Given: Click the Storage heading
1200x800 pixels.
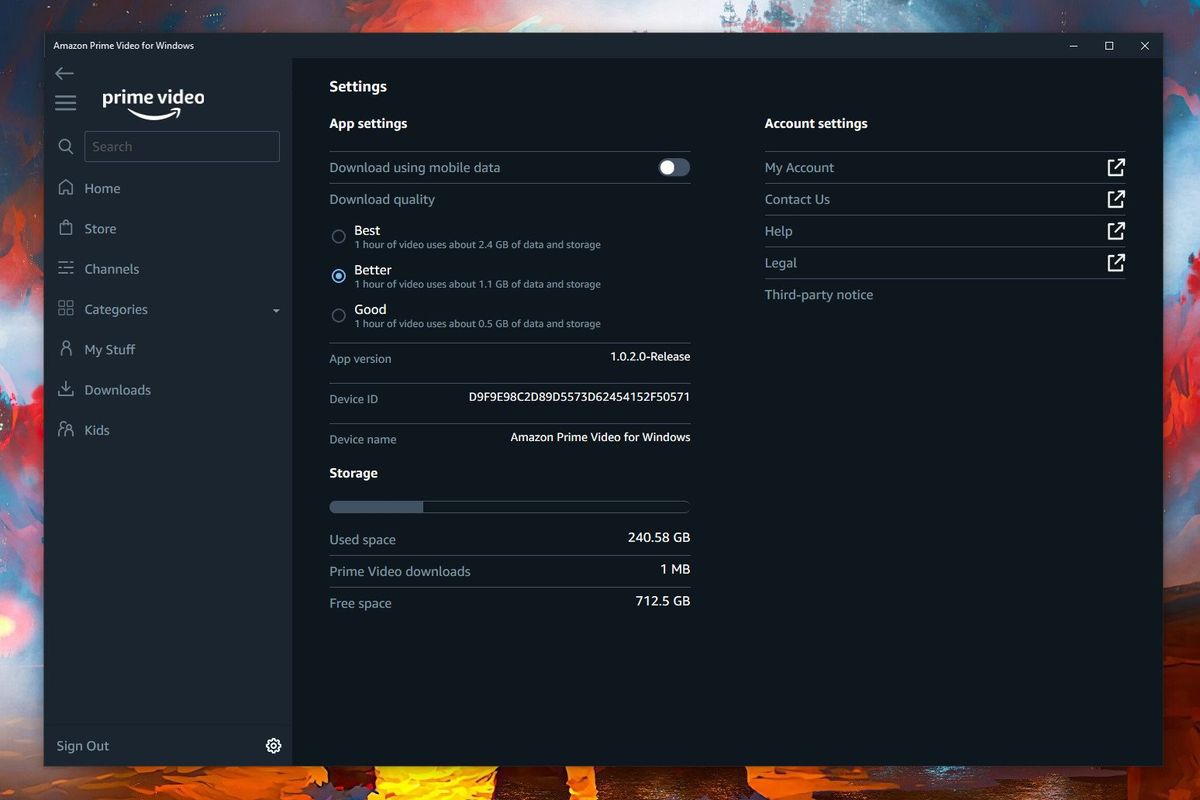Looking at the screenshot, I should coord(353,473).
